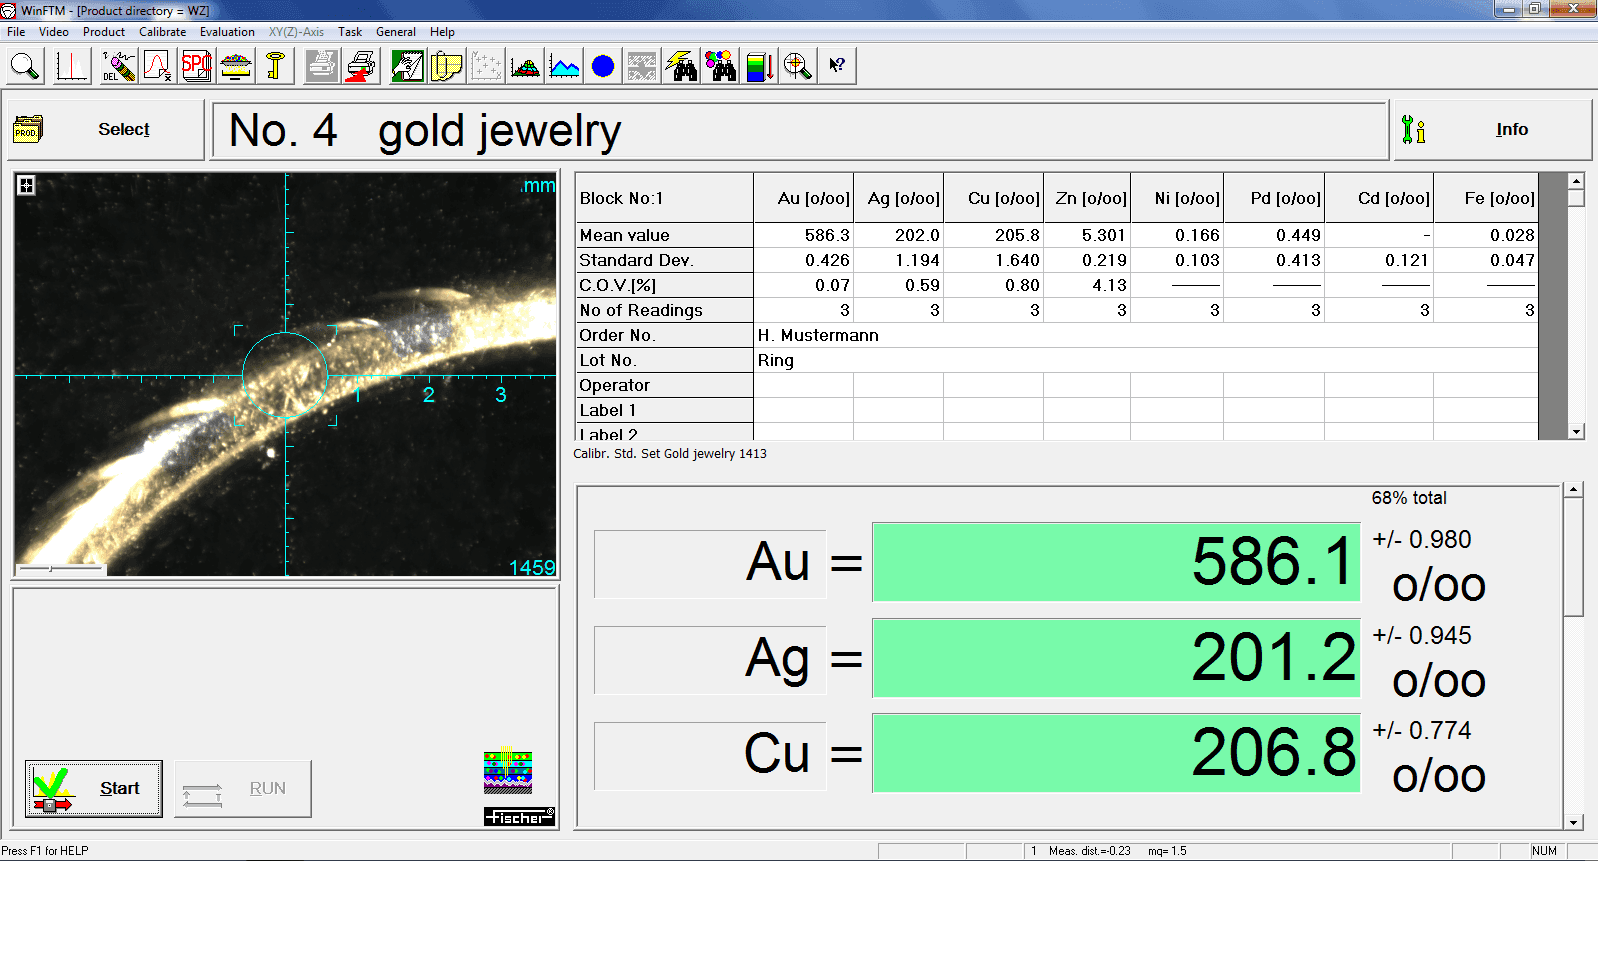Viewport: 1598px width, 974px height.
Task: Click the Pd mean value 0.449
Action: 1274,235
